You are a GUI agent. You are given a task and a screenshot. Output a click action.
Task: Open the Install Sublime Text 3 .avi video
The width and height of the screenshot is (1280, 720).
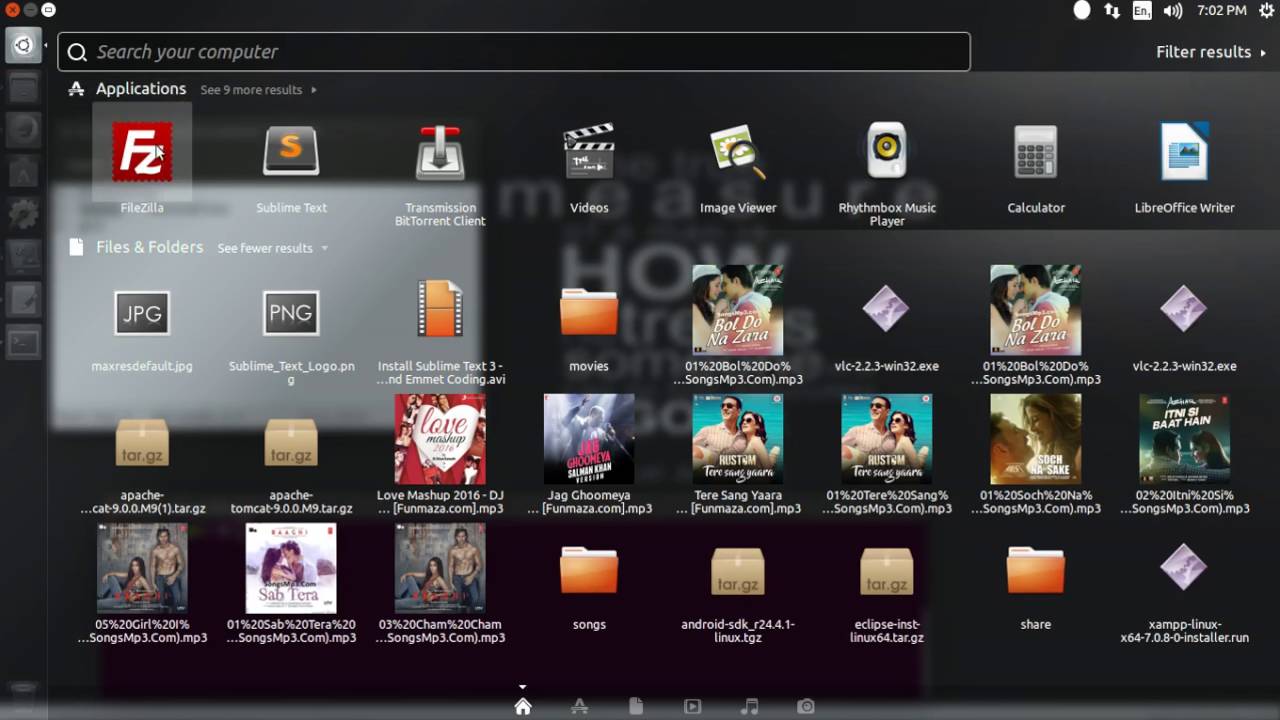(440, 309)
